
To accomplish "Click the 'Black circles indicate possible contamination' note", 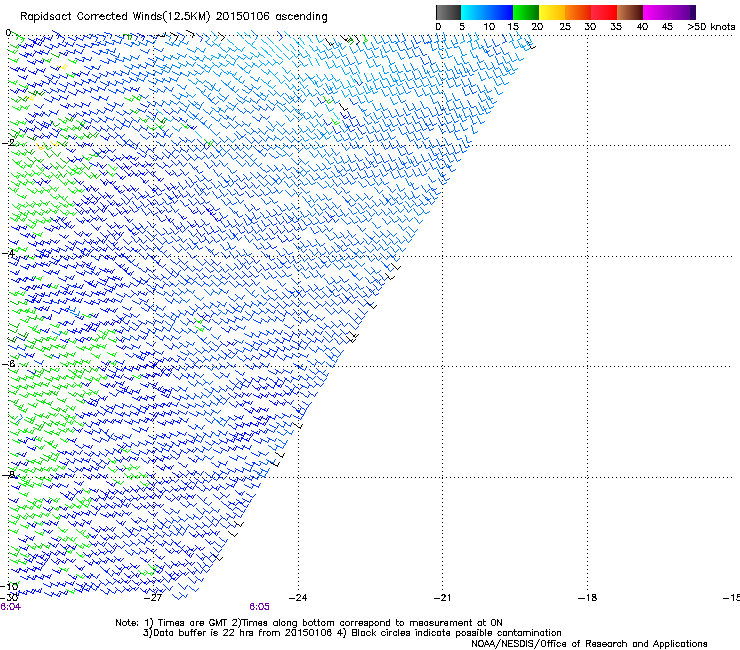I will tap(449, 633).
